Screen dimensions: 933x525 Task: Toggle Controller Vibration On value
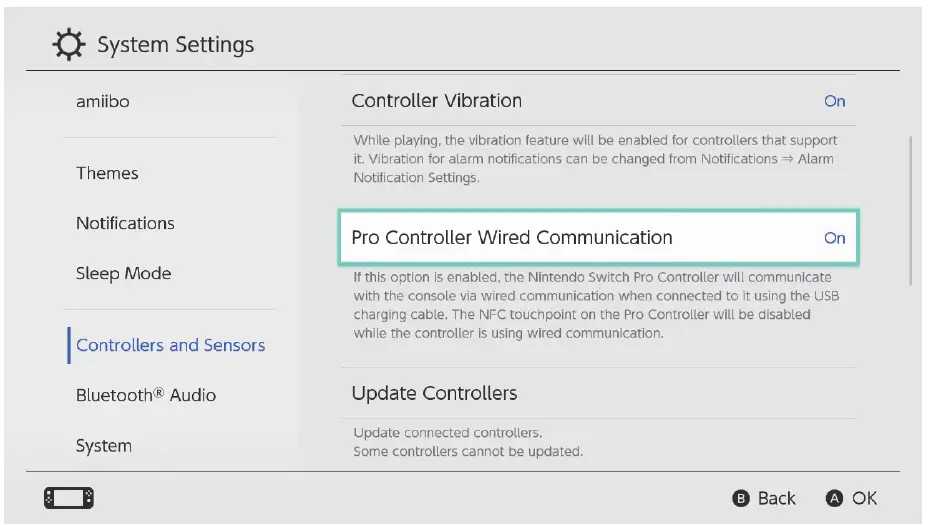834,101
